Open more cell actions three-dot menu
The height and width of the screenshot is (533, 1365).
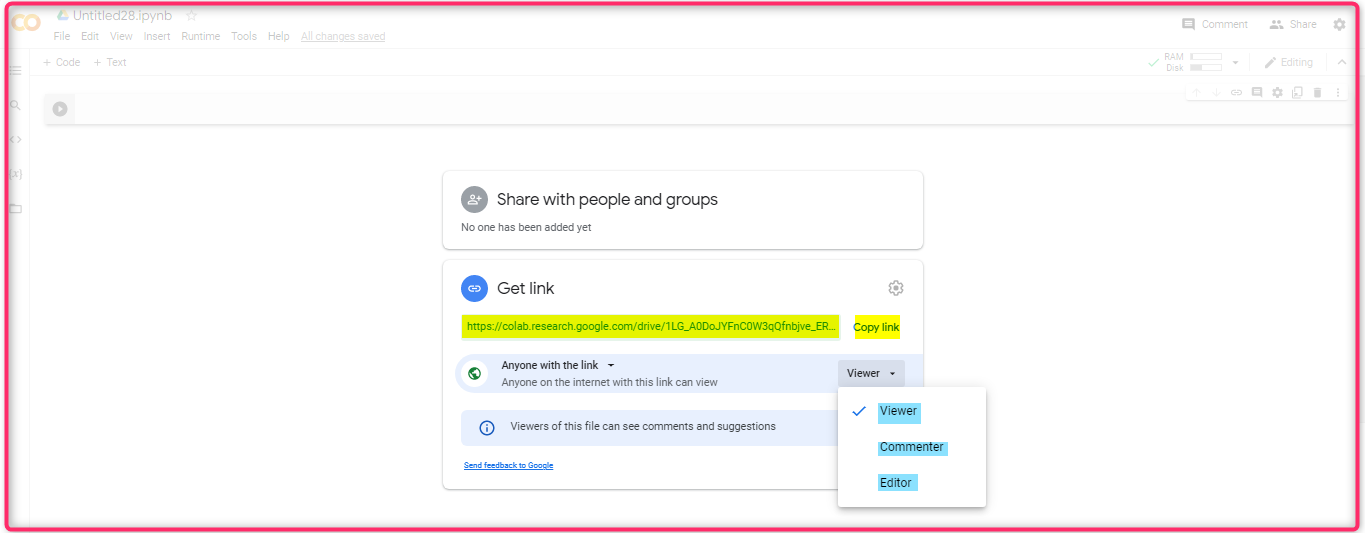1338,92
